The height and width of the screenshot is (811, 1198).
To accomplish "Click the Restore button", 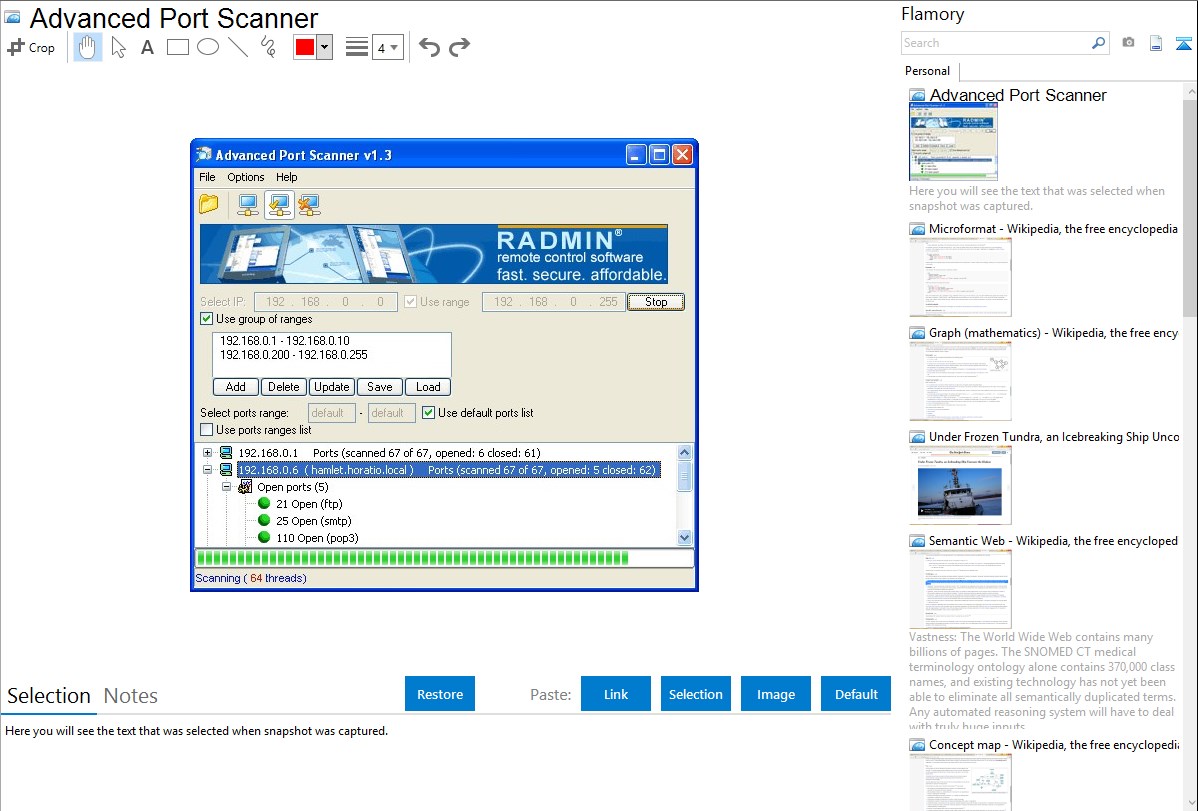I will [440, 694].
